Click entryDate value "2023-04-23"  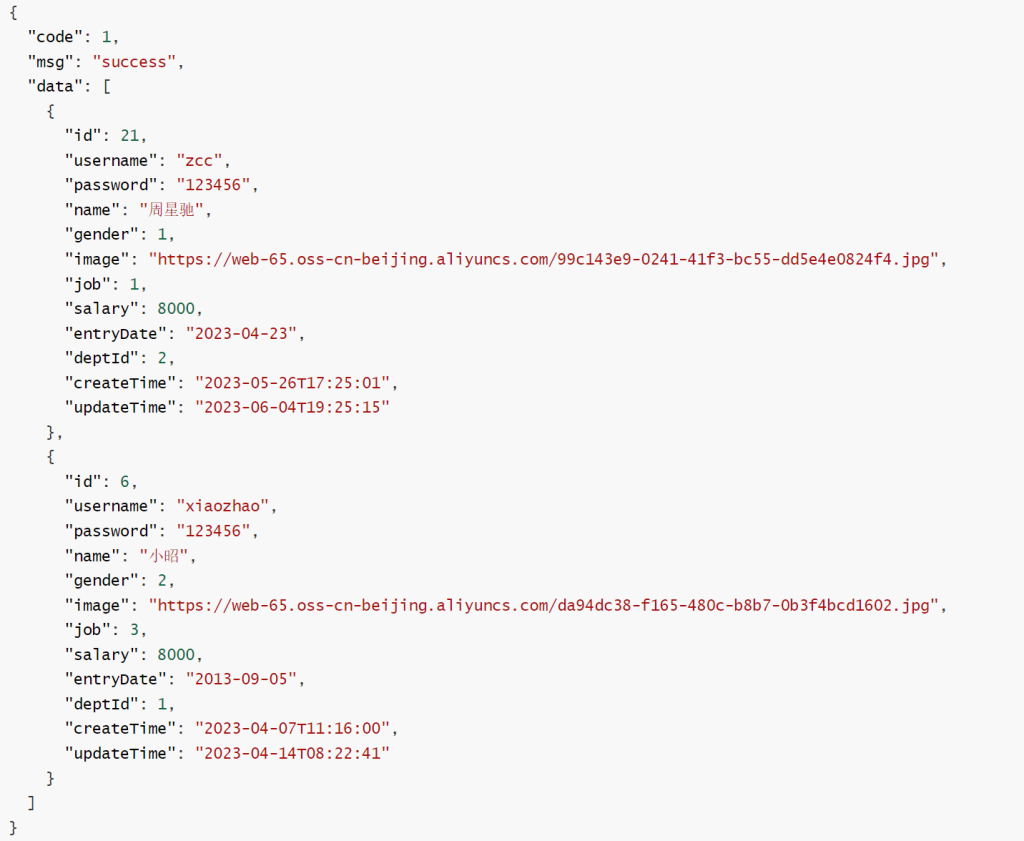[x=245, y=334]
